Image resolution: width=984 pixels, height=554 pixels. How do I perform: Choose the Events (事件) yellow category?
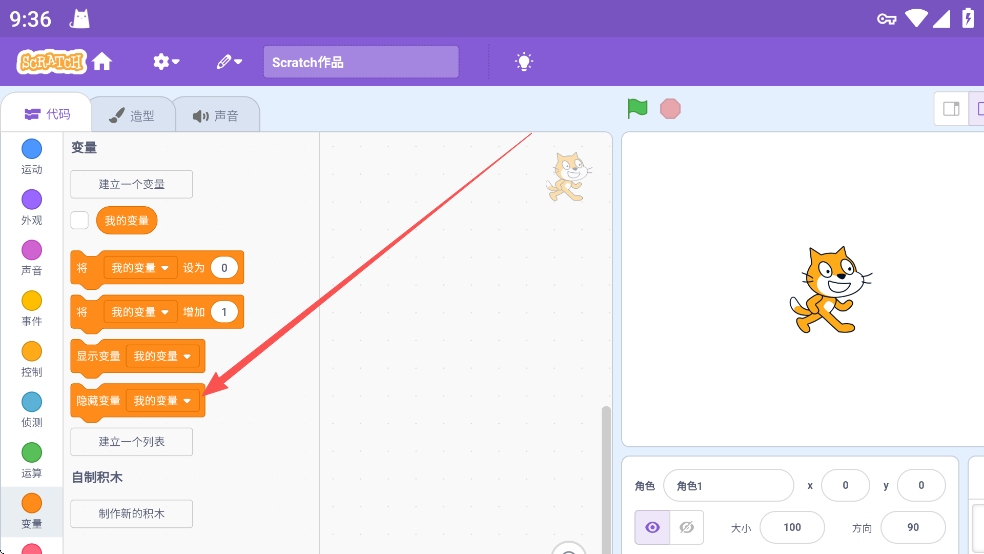pyautogui.click(x=32, y=301)
